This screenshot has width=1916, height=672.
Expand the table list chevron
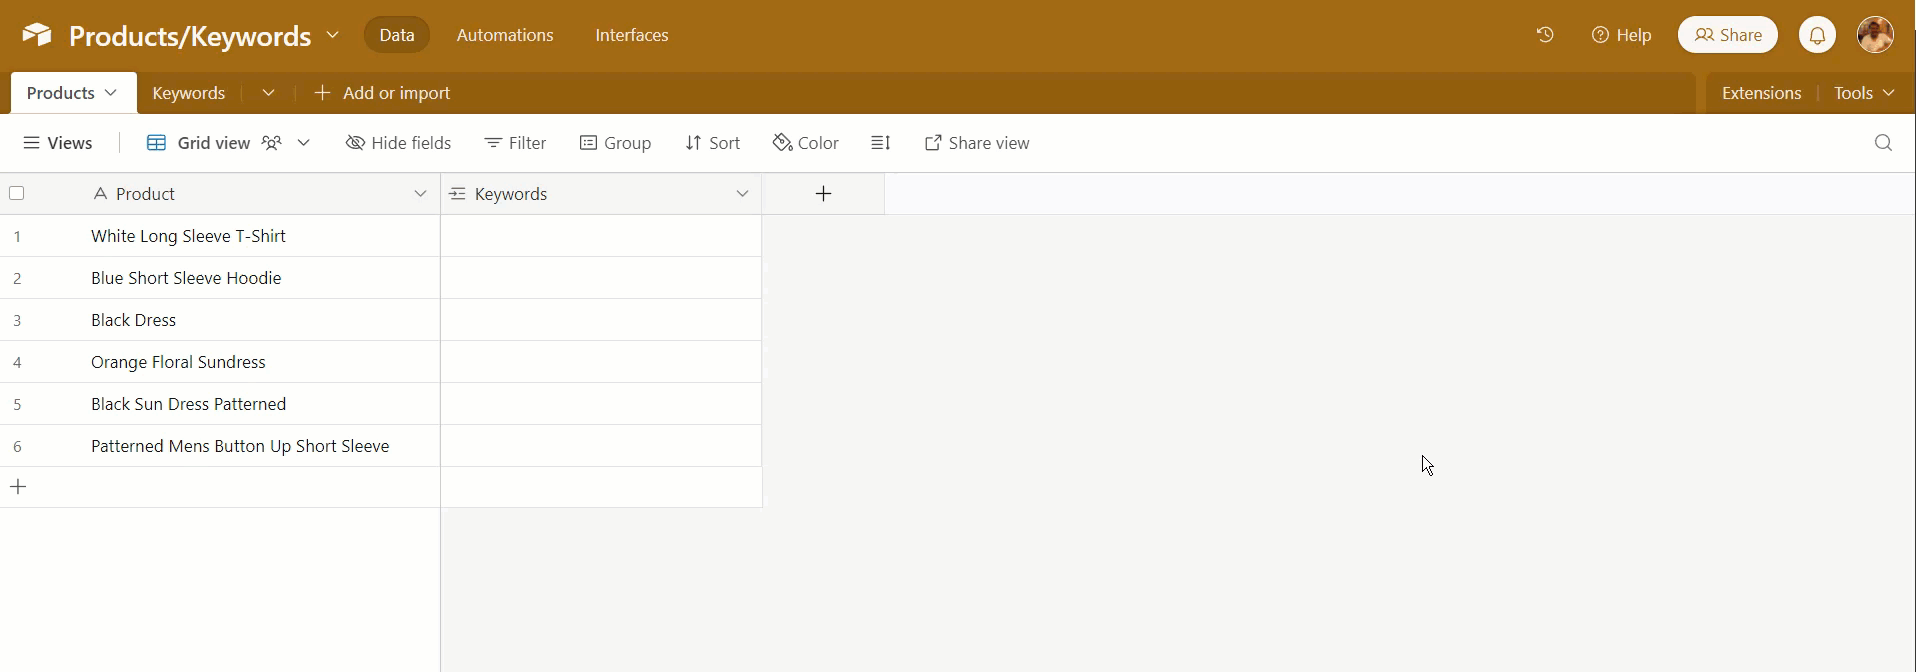[x=268, y=93]
